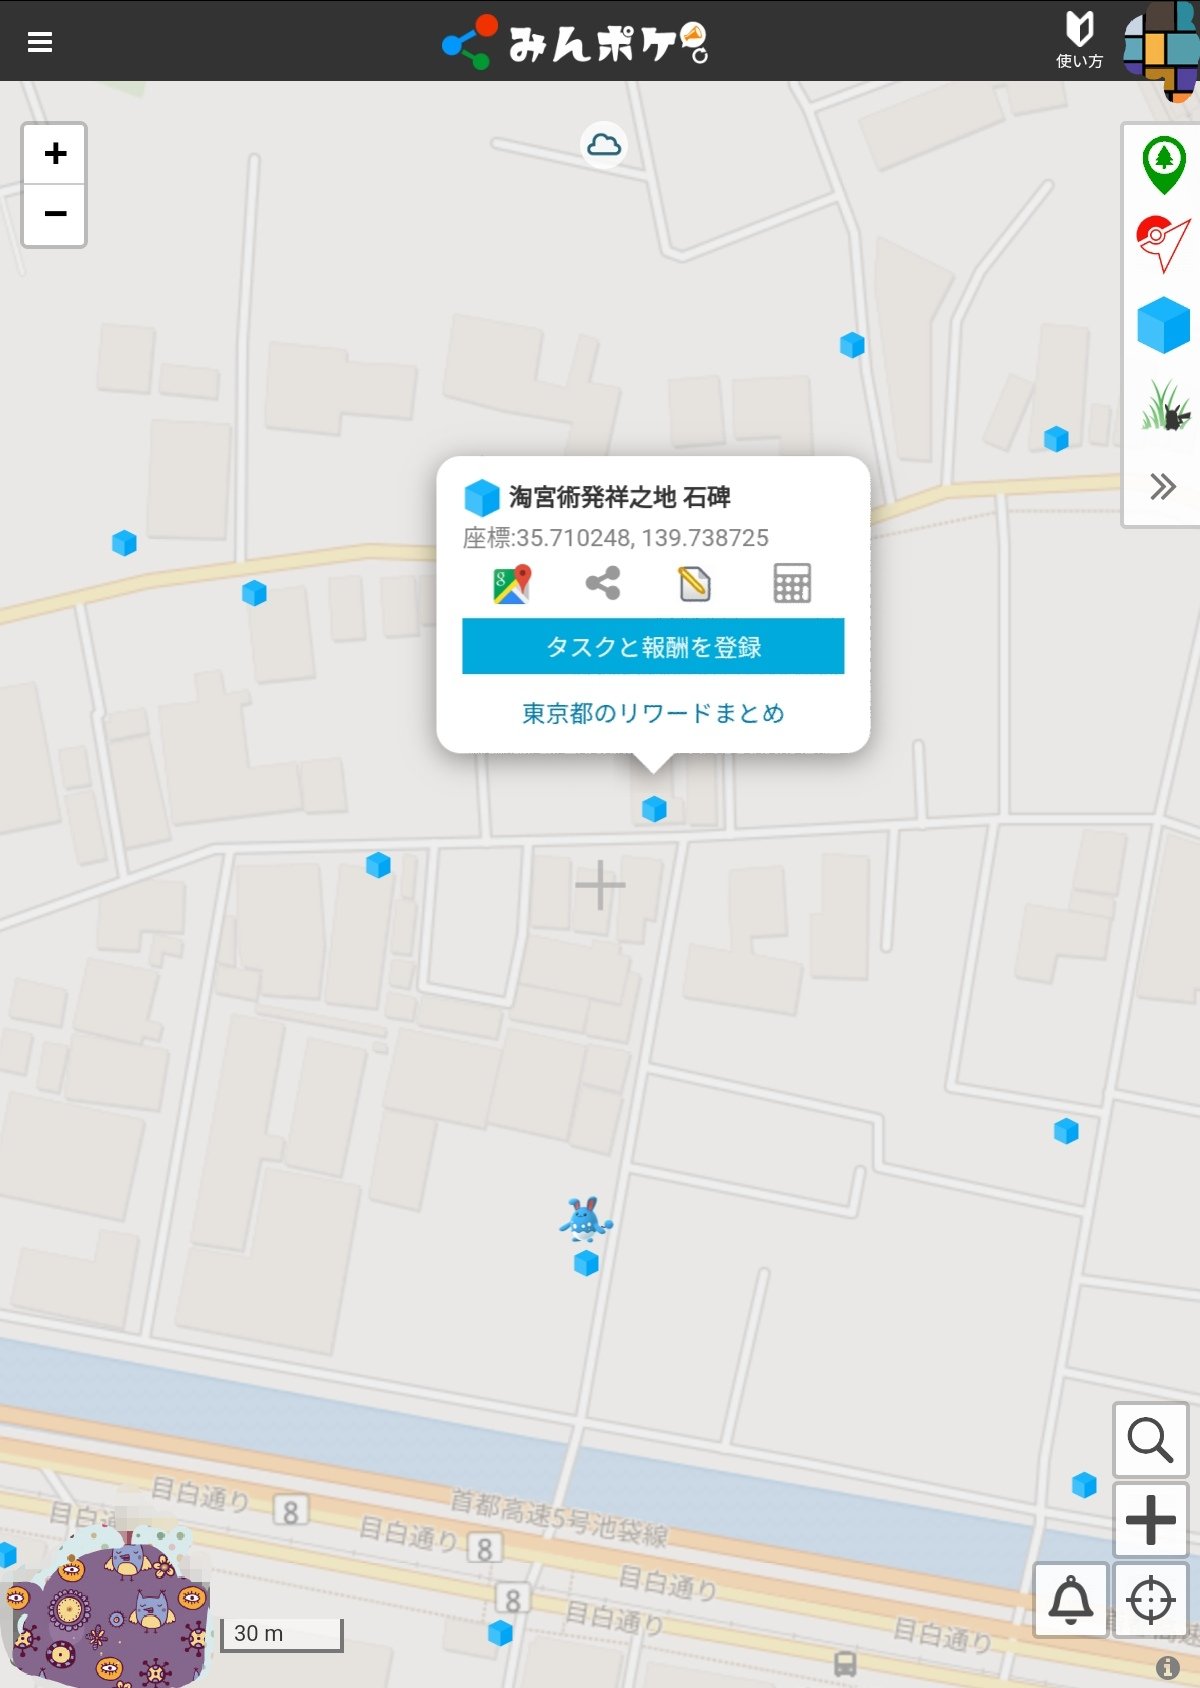1200x1688 pixels.
Task: Open the 使い方 usage guide
Action: [1079, 40]
